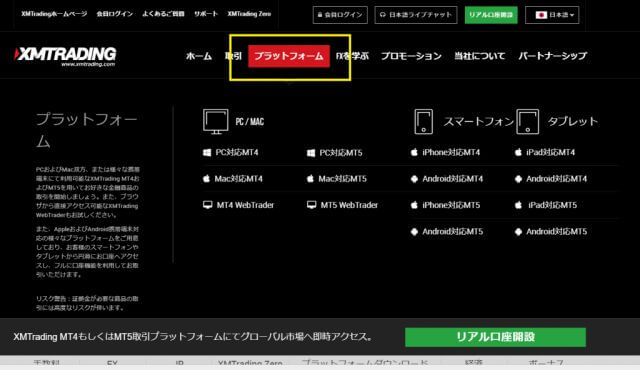Open tablet column Android対応MT5 link
The width and height of the screenshot is (640, 370).
(x=557, y=232)
